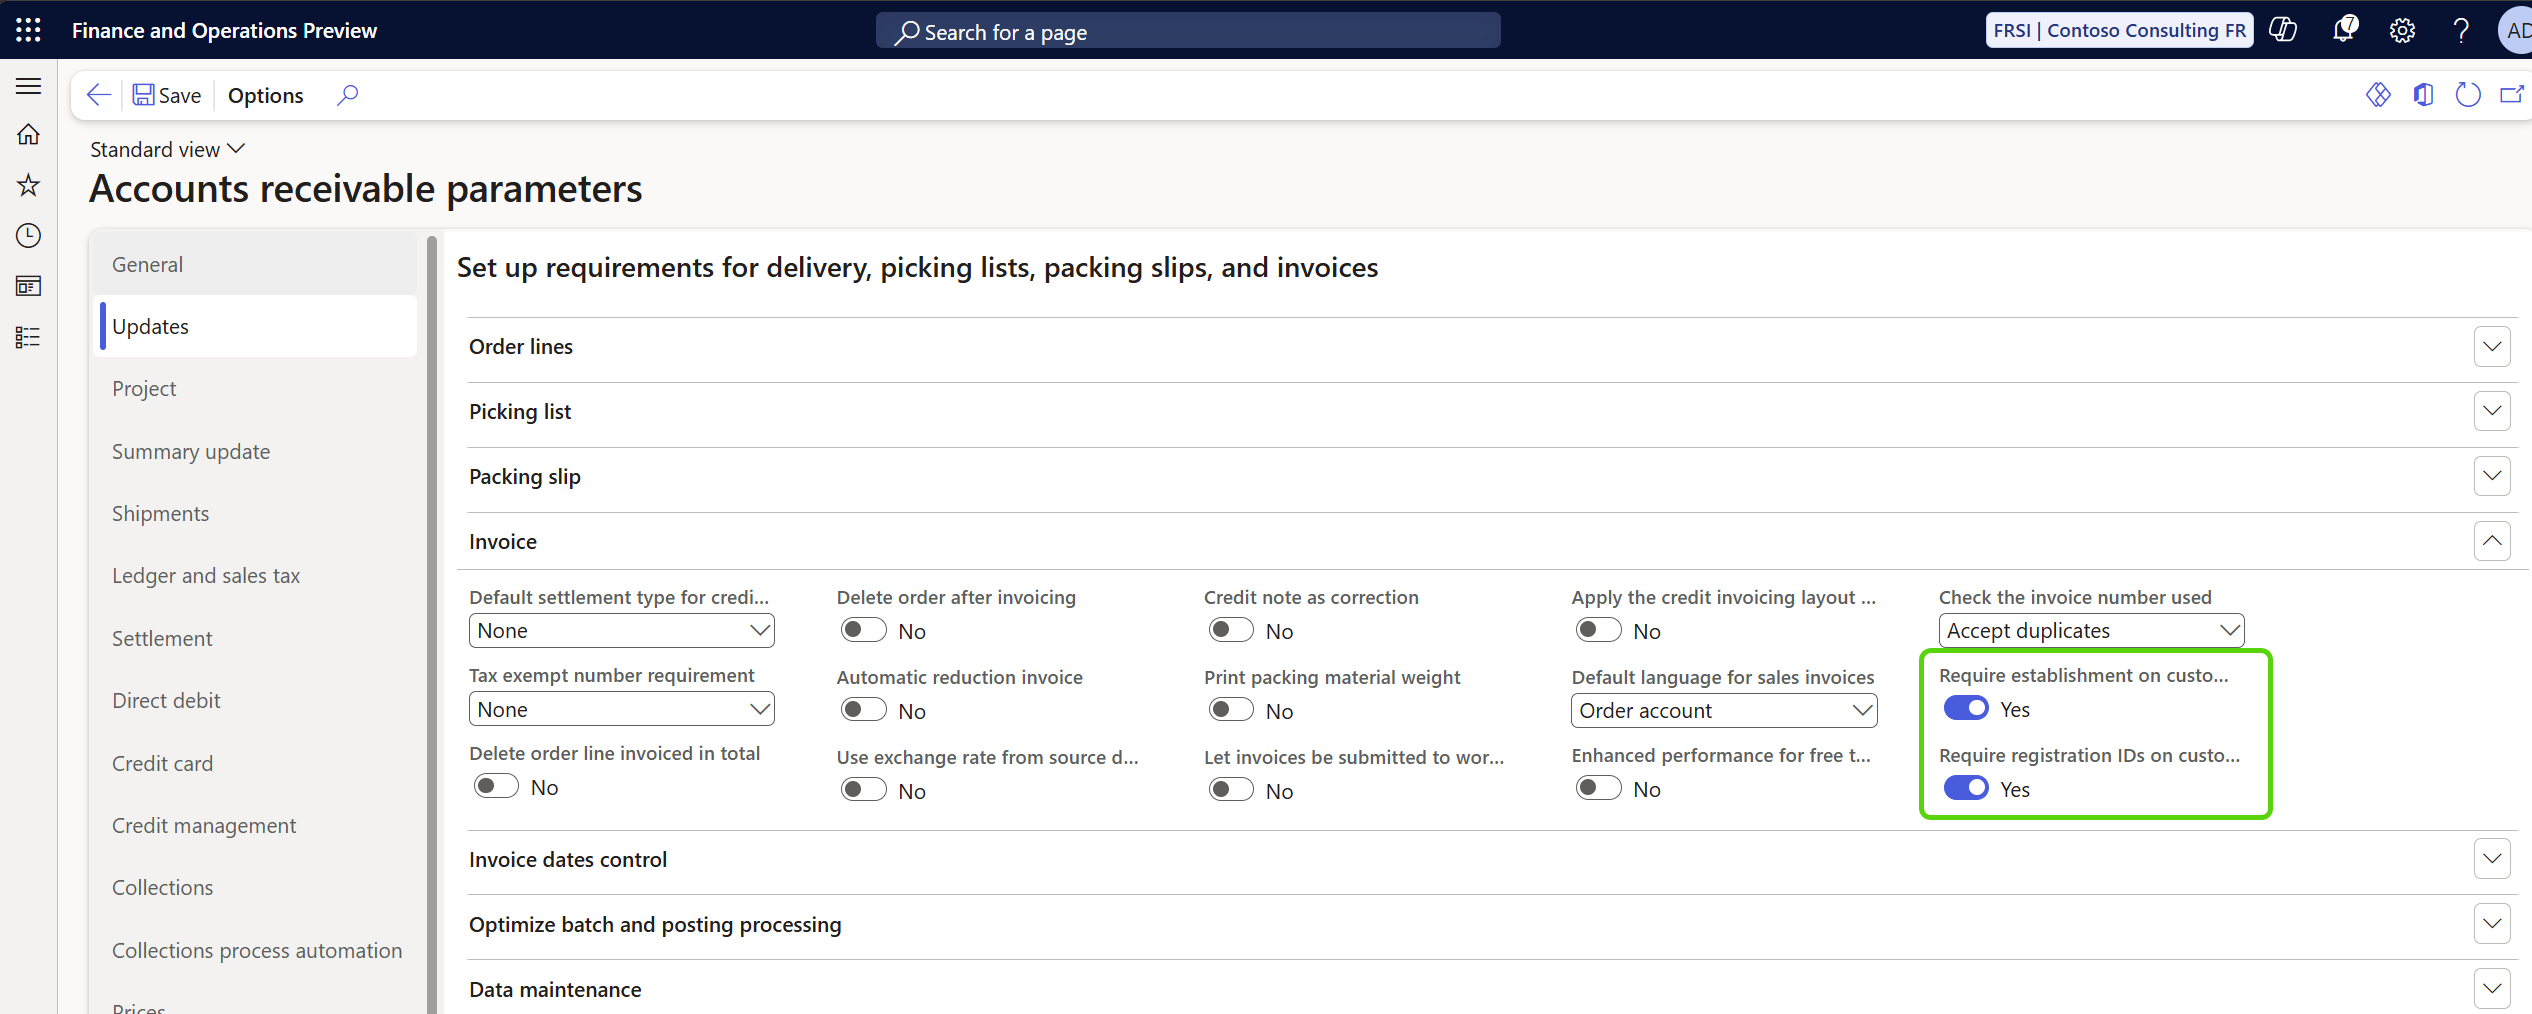Open the Help question mark icon

[2461, 30]
